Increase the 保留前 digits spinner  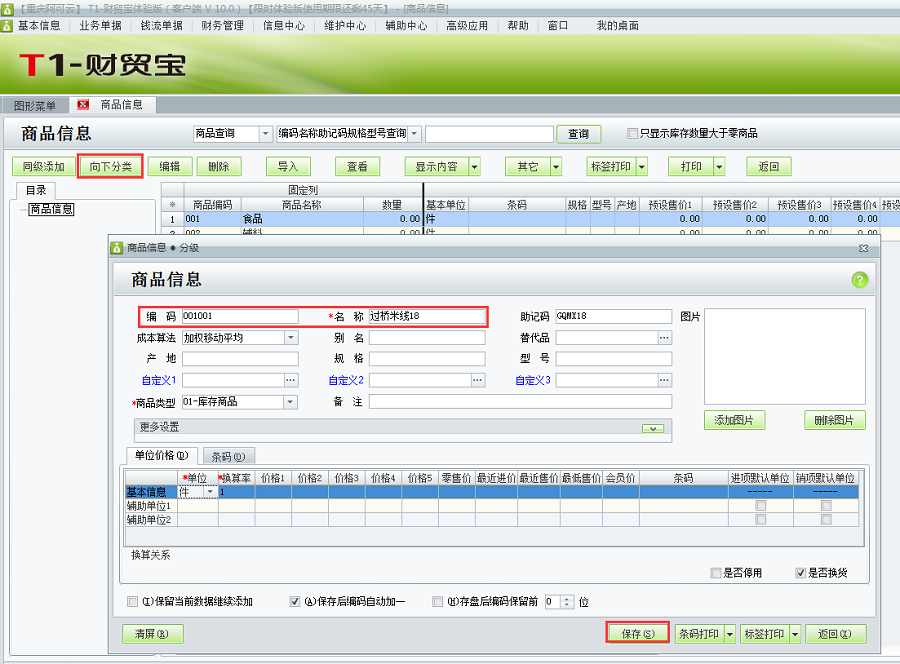point(567,599)
